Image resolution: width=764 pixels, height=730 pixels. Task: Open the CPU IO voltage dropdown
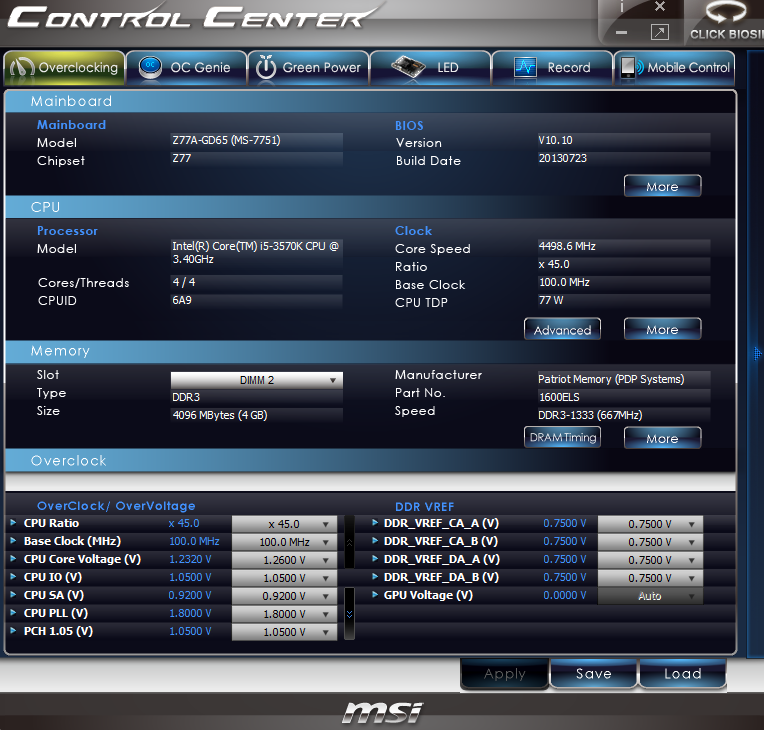click(285, 578)
